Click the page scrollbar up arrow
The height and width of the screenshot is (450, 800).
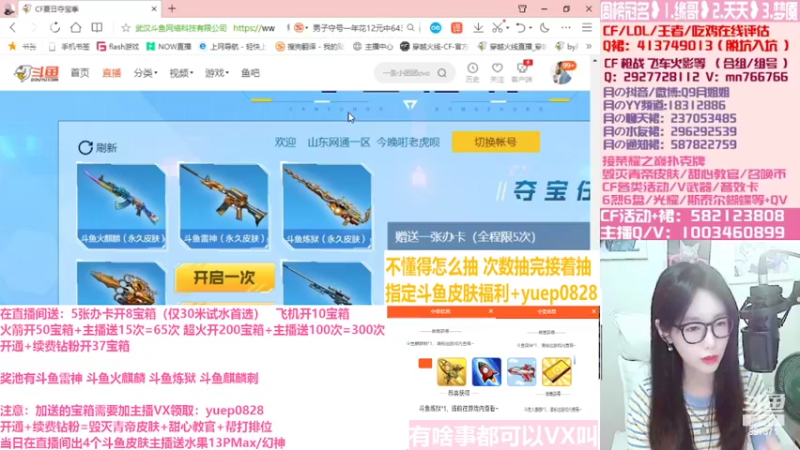pos(594,61)
